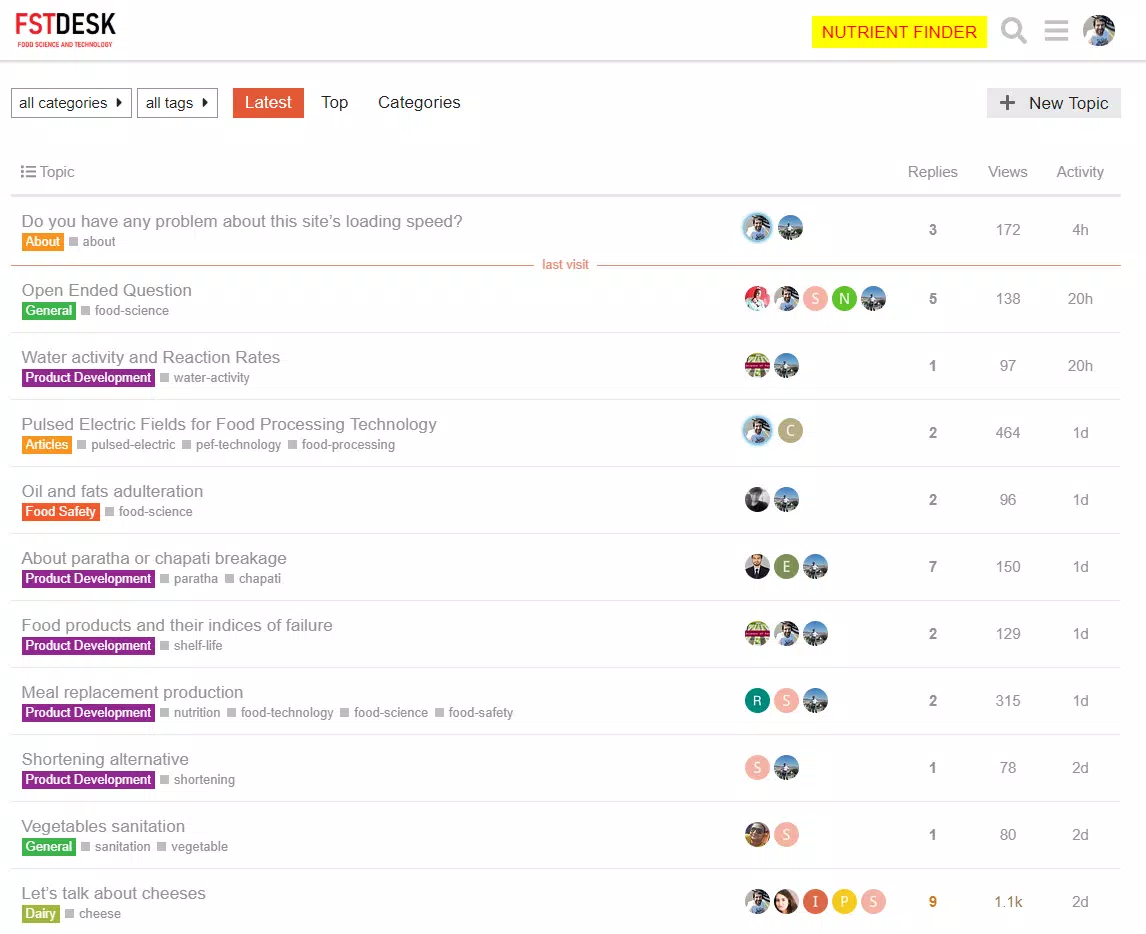Click the FSTDESK site logo
Screen dimensions: 1146x934
[66, 30]
